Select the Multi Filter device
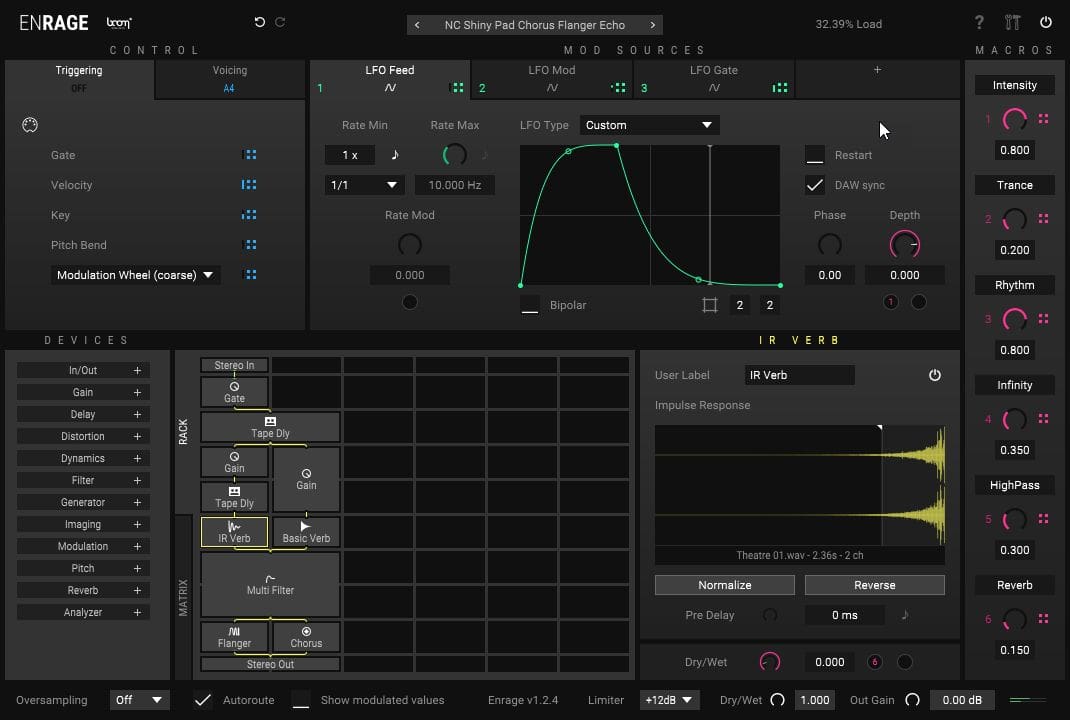This screenshot has width=1070, height=720. click(270, 585)
